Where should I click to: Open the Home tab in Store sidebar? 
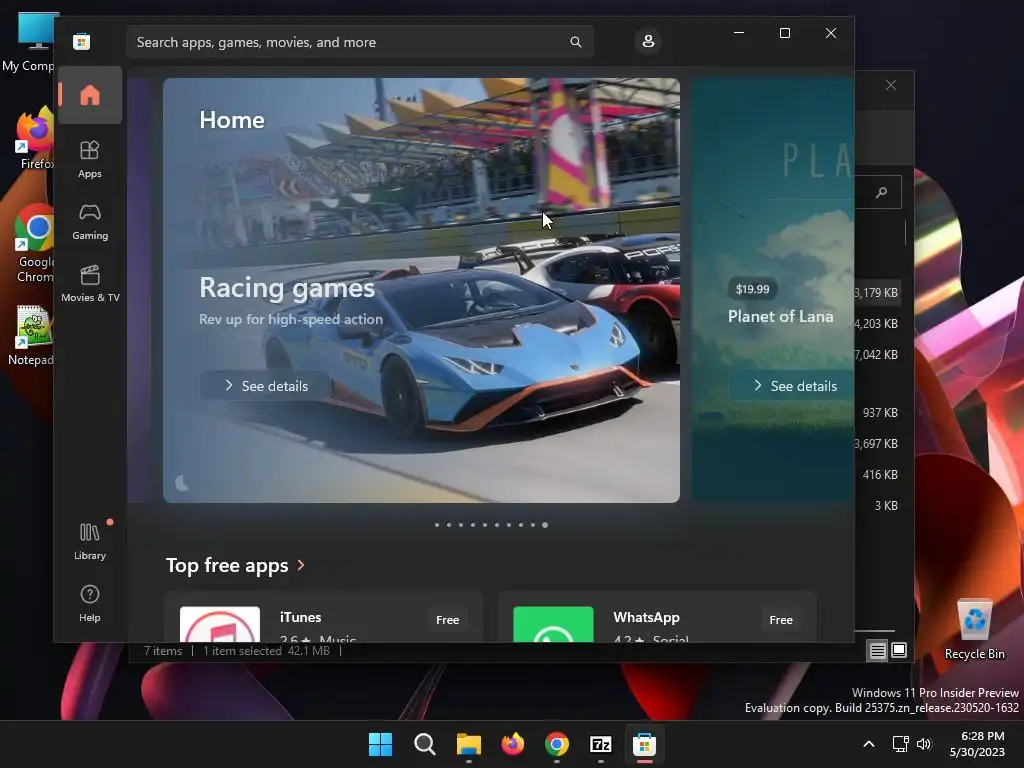click(89, 95)
